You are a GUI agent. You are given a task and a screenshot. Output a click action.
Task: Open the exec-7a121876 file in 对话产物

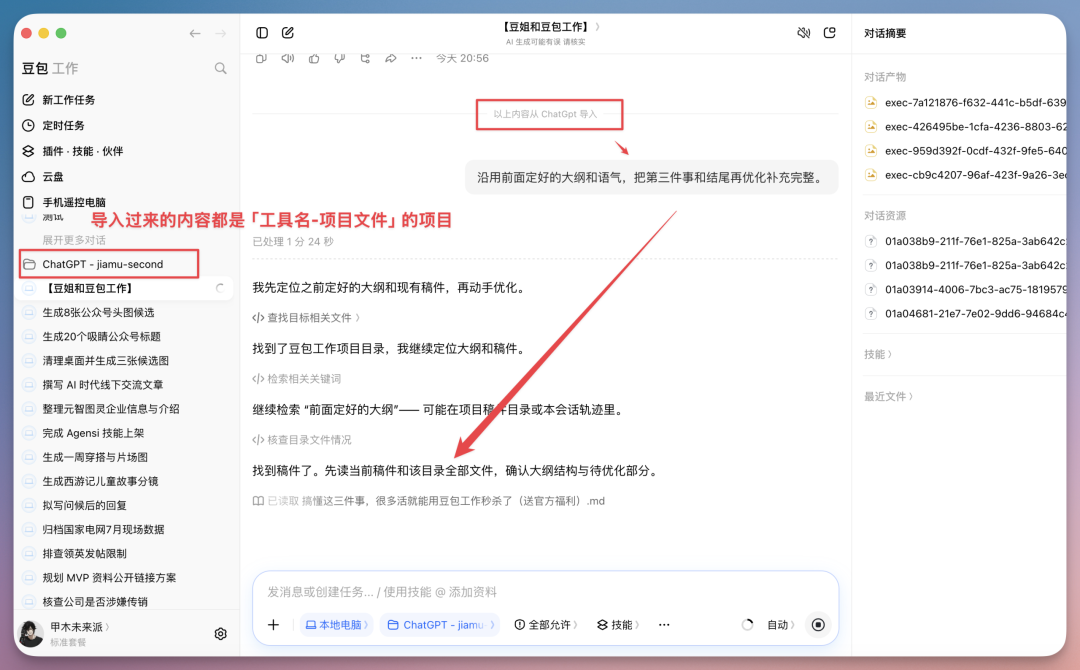965,103
